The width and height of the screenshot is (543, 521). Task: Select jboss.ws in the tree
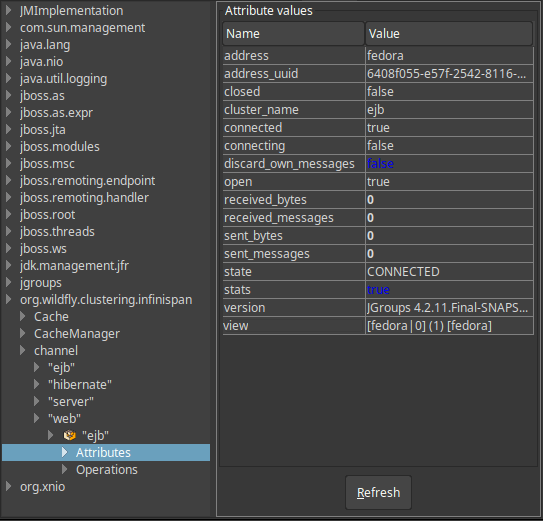point(43,248)
